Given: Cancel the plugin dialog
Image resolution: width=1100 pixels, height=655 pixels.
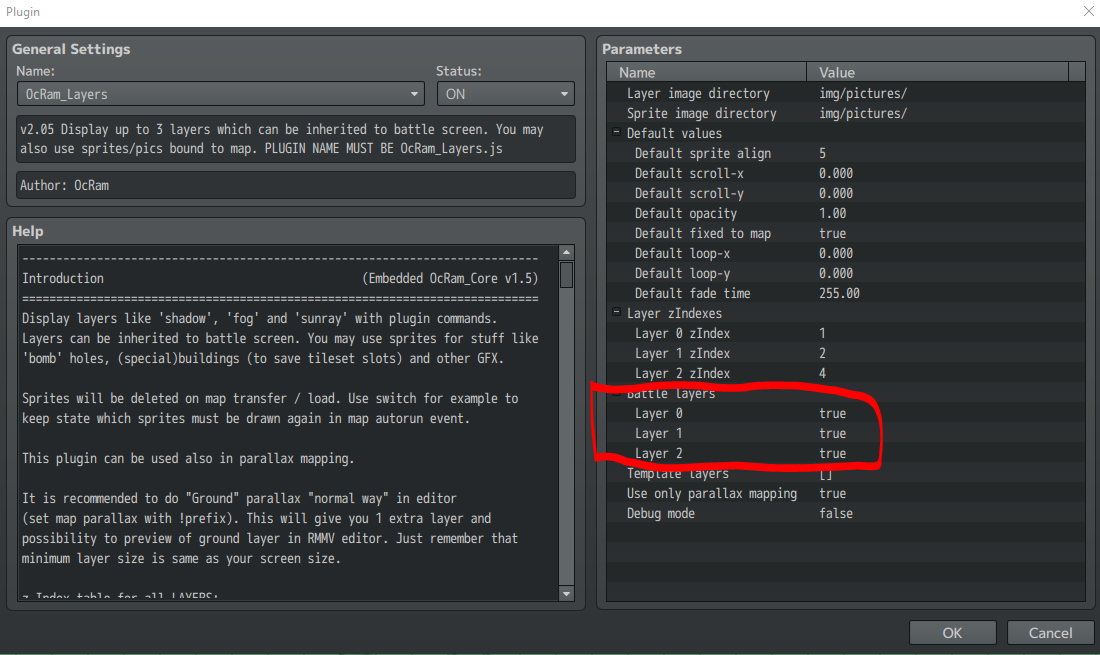Looking at the screenshot, I should pyautogui.click(x=1050, y=633).
